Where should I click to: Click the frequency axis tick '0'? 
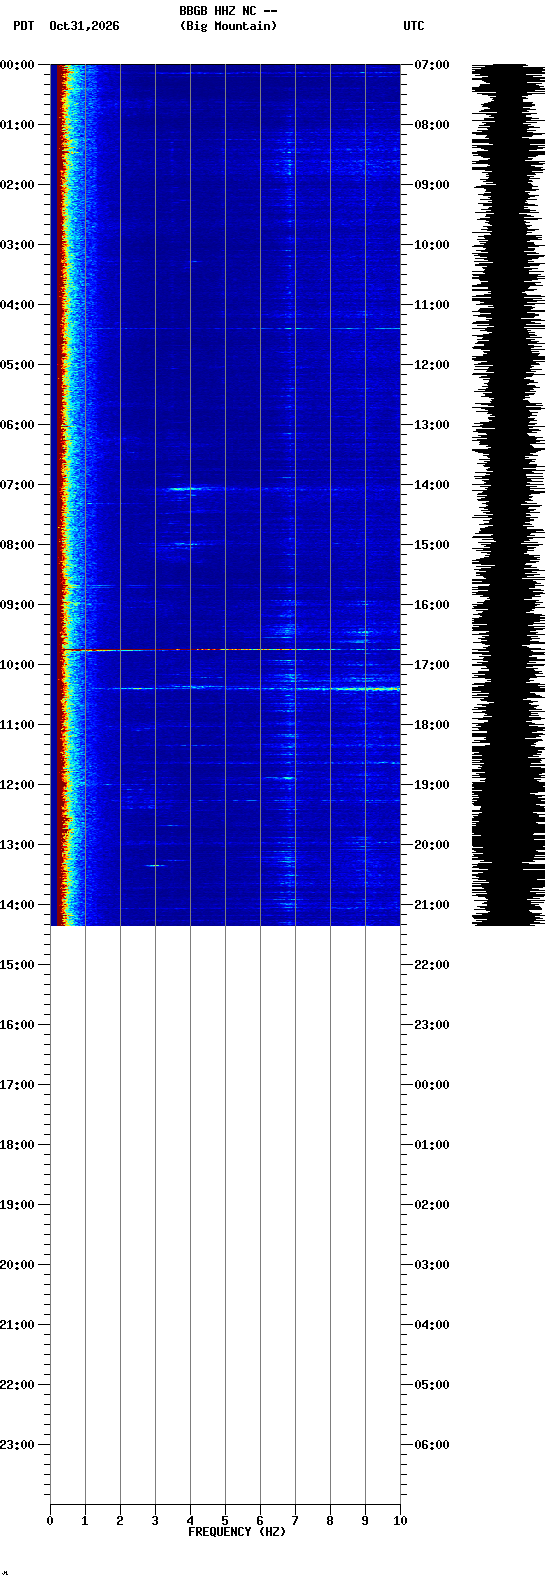50,1521
